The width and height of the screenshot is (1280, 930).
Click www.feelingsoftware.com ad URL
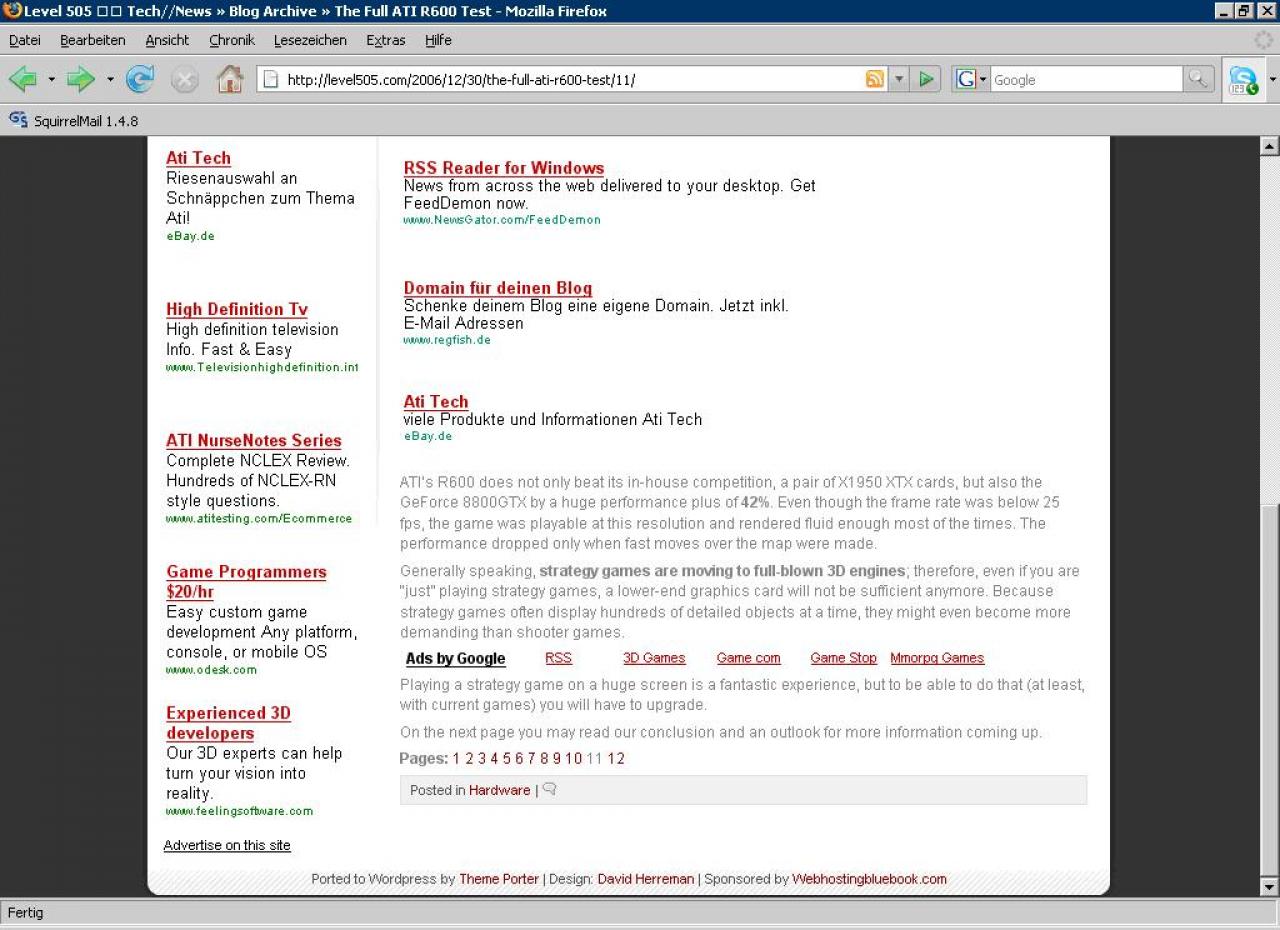239,811
